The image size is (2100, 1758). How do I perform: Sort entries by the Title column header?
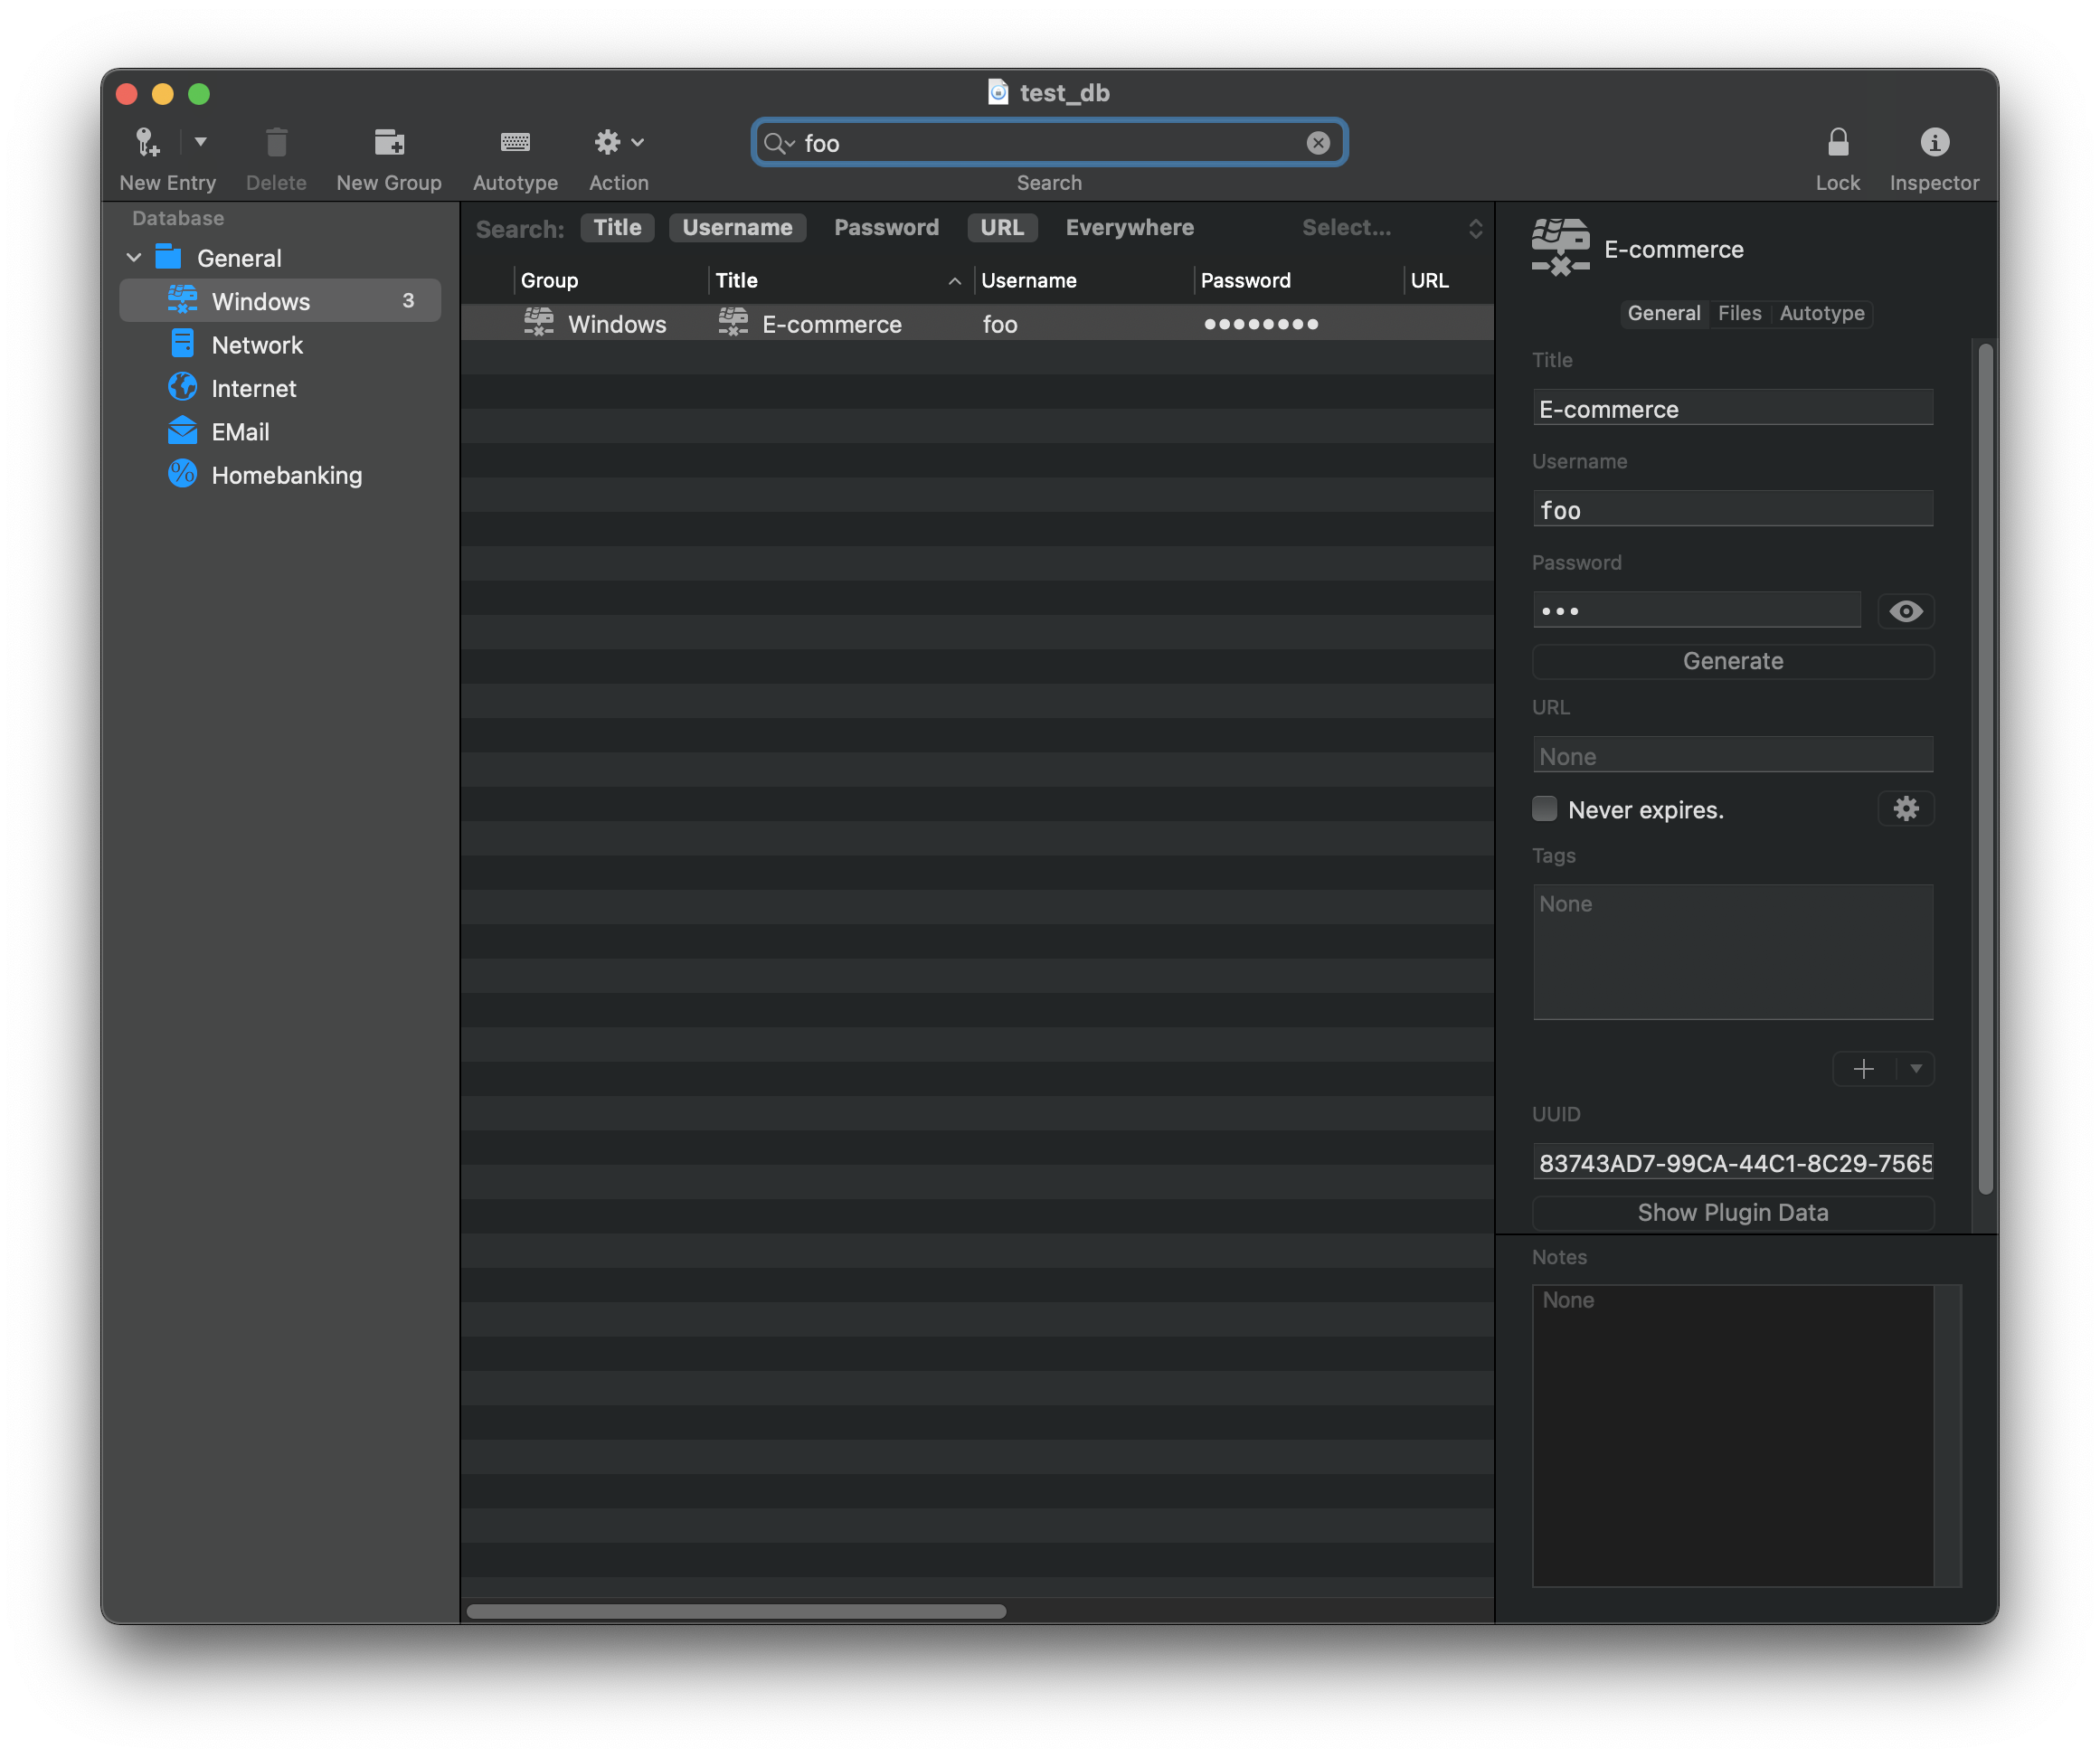(737, 280)
